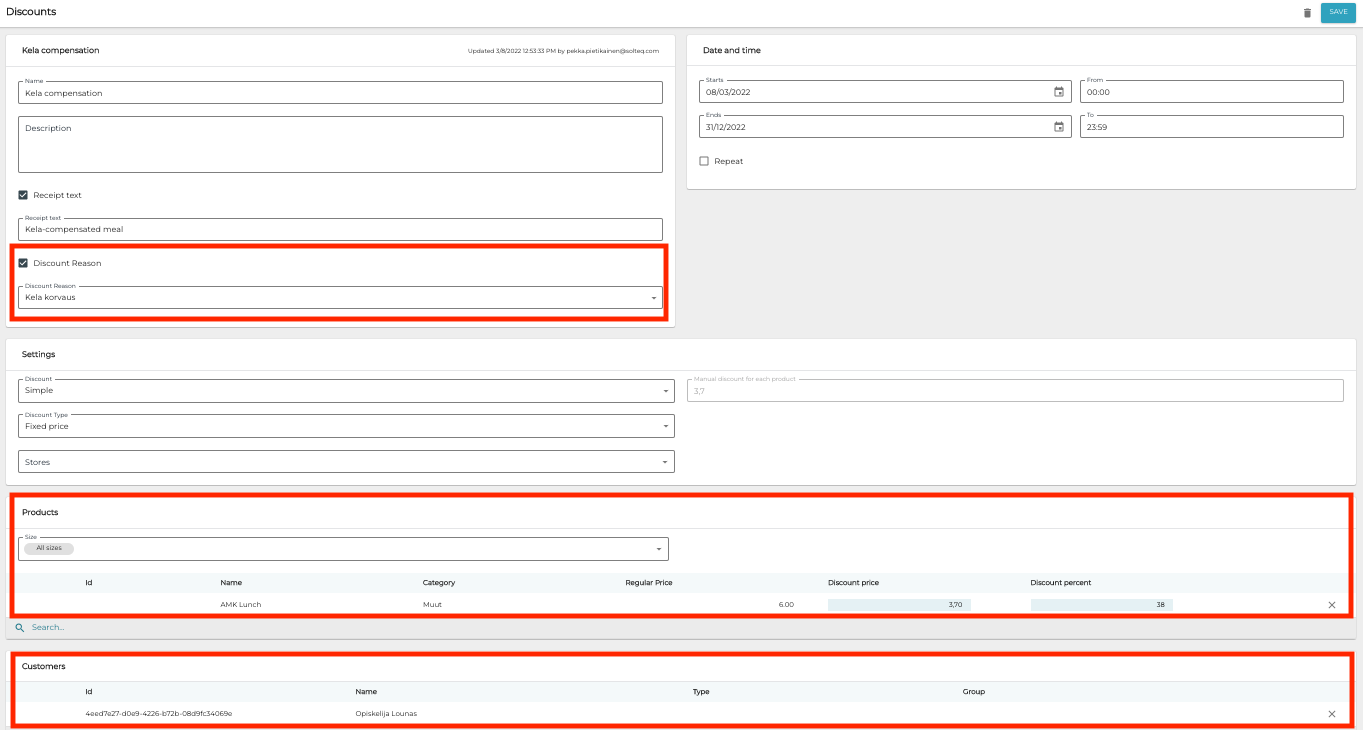
Task: Click the Name input field
Action: click(340, 93)
